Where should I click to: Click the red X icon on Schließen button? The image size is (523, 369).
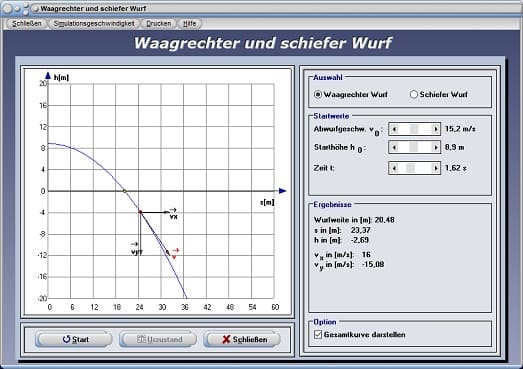coord(226,339)
